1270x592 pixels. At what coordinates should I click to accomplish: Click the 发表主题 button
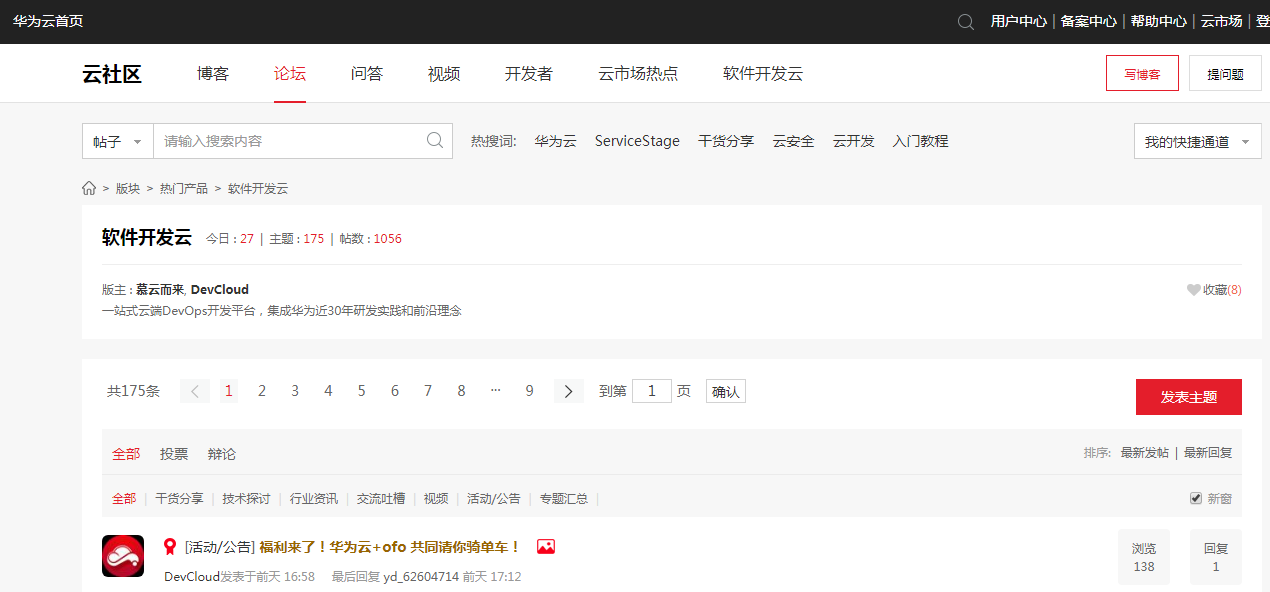tap(1189, 397)
